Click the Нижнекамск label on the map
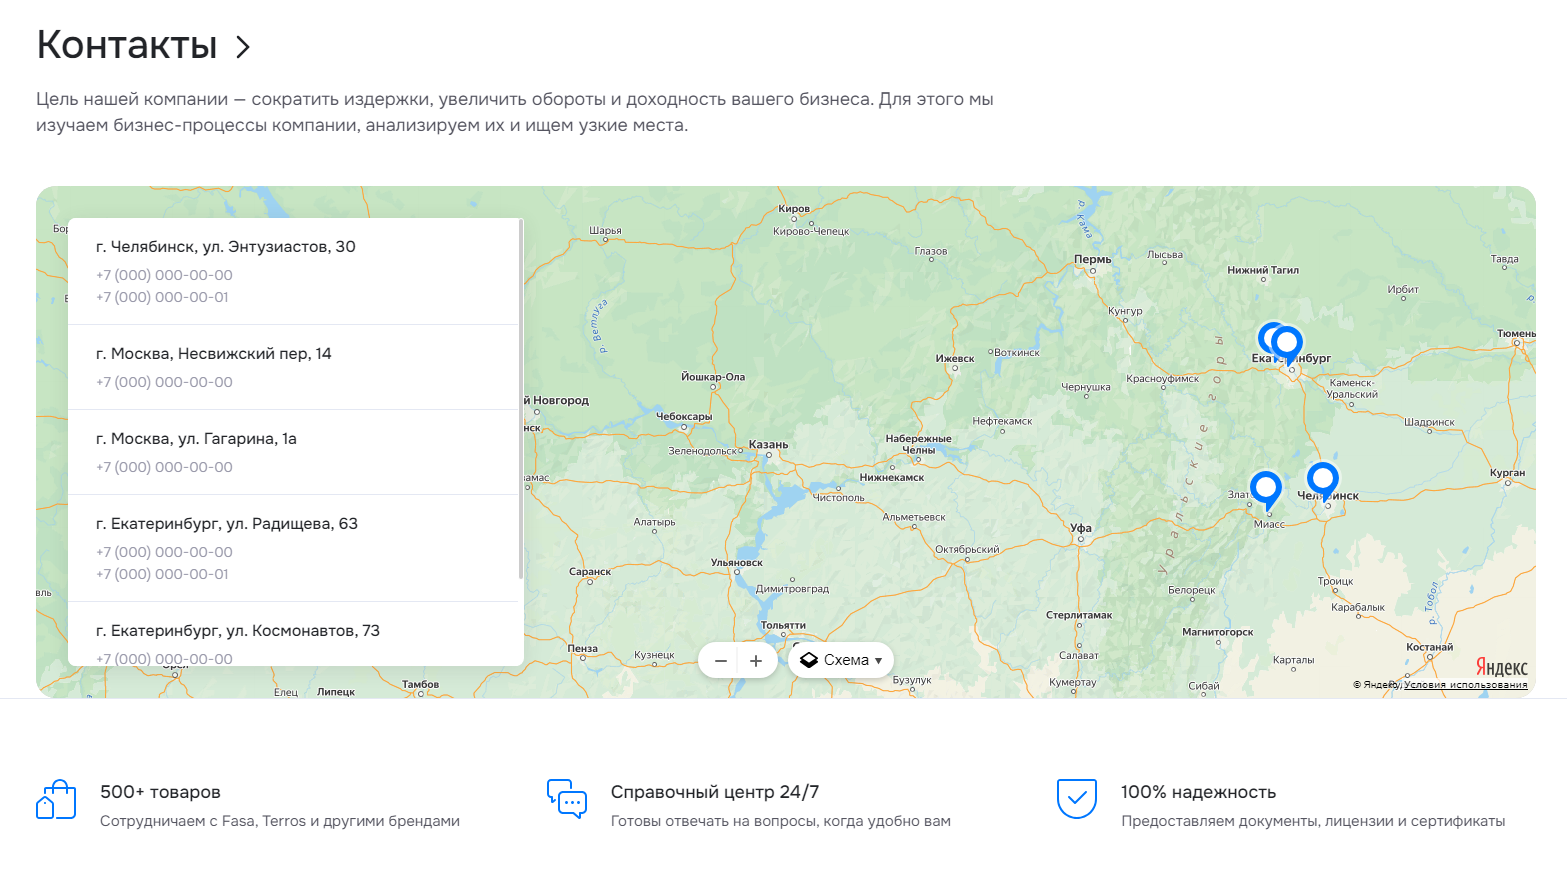This screenshot has height=887, width=1567. point(892,478)
